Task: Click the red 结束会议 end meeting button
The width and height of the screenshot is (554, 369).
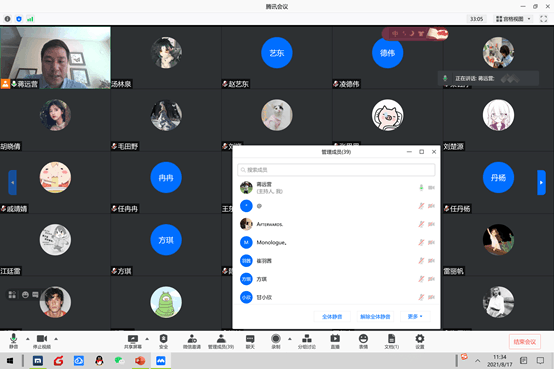Action: (525, 342)
